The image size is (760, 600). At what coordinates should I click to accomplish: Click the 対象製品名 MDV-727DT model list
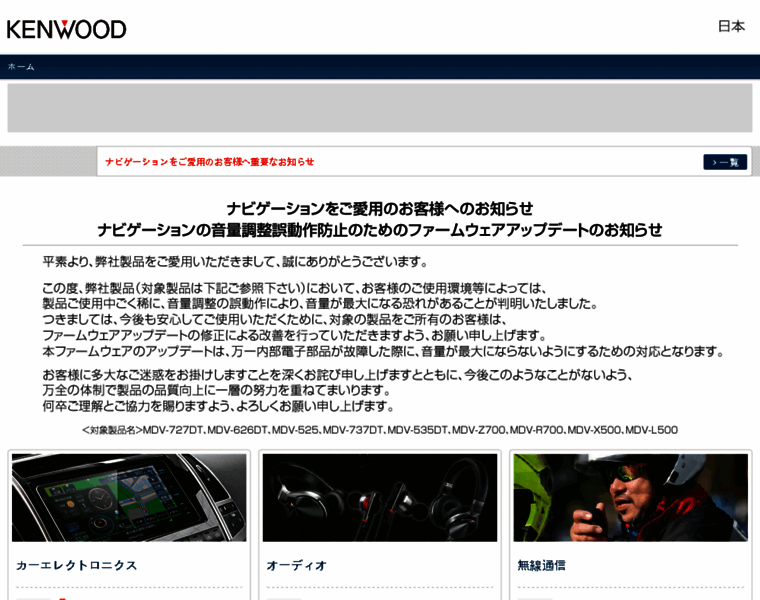pyautogui.click(x=380, y=430)
